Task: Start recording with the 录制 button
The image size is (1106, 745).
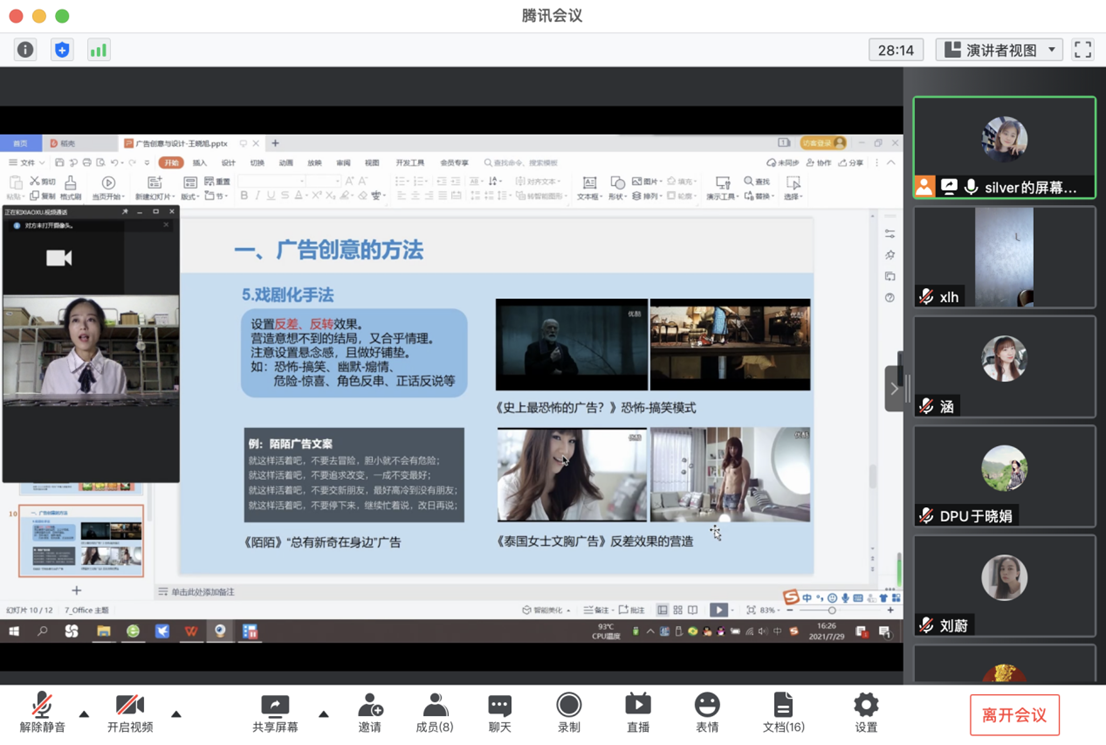Action: point(569,713)
